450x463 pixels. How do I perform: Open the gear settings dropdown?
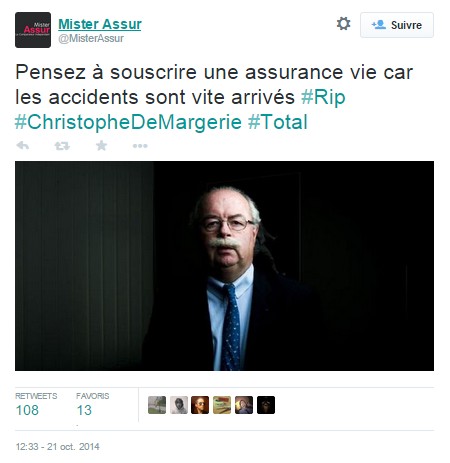tap(343, 24)
